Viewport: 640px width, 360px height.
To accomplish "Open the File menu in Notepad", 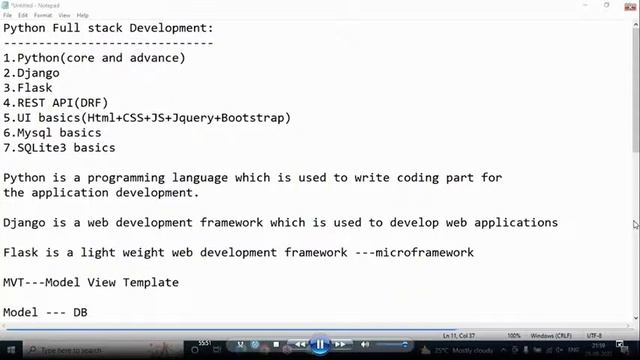I will [x=7, y=15].
